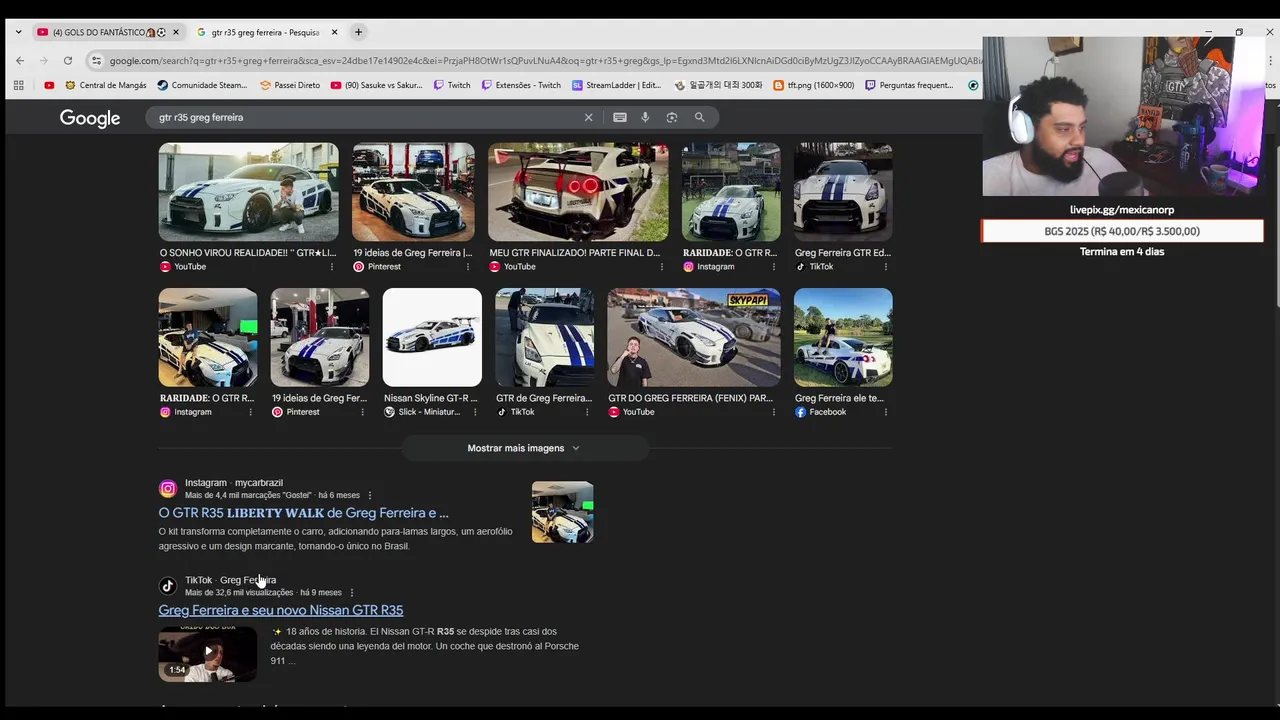Image resolution: width=1280 pixels, height=720 pixels.
Task: Open the Greg Ferreira ele te... Facebook image
Action: pyautogui.click(x=843, y=337)
